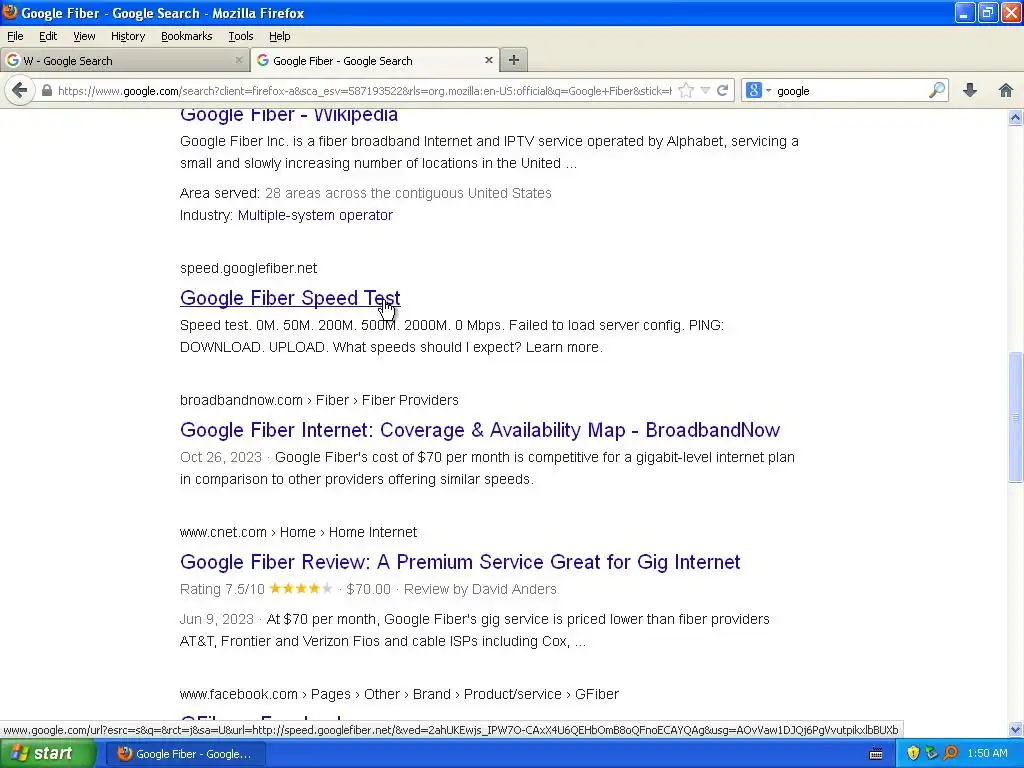The image size is (1024, 768).
Task: Open the History menu
Action: tap(128, 37)
